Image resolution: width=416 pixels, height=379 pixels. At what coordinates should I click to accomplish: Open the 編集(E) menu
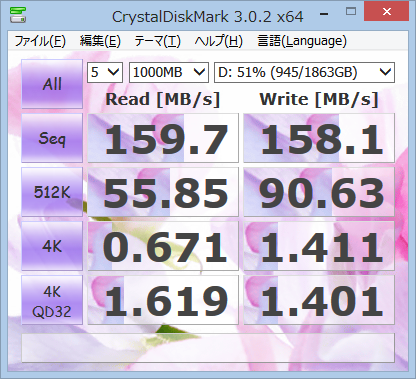[x=100, y=41]
